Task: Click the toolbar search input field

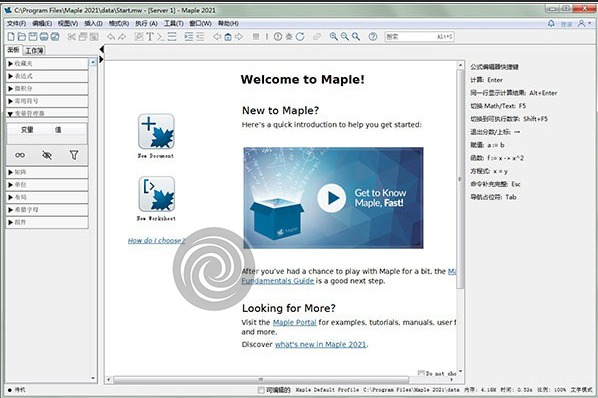Action: pos(420,37)
